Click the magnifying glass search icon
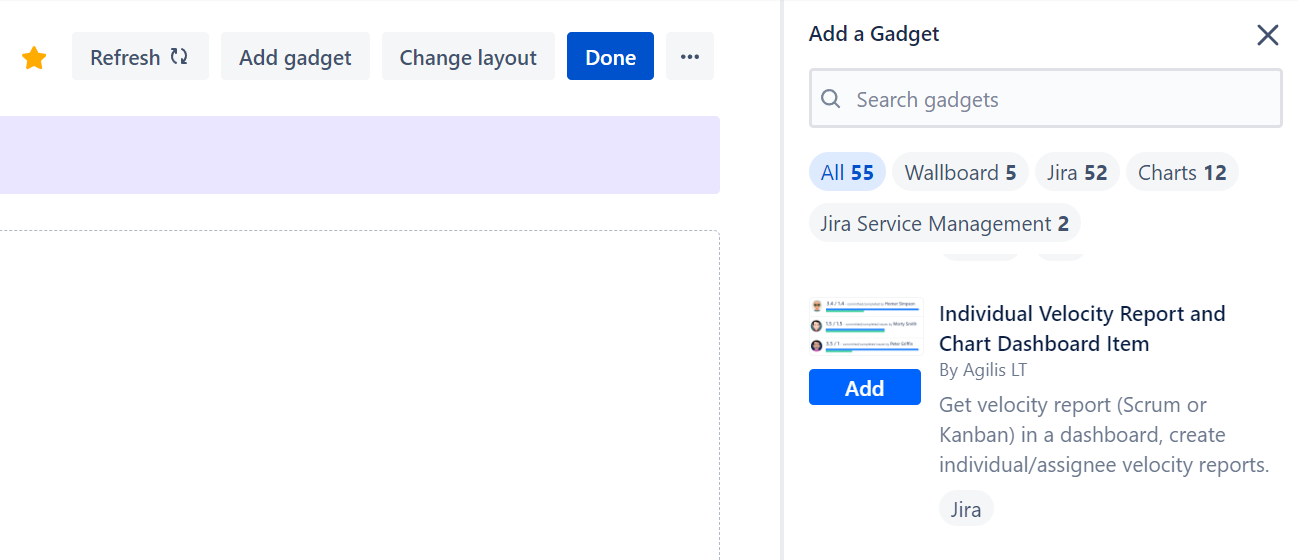The width and height of the screenshot is (1298, 560). tap(830, 99)
